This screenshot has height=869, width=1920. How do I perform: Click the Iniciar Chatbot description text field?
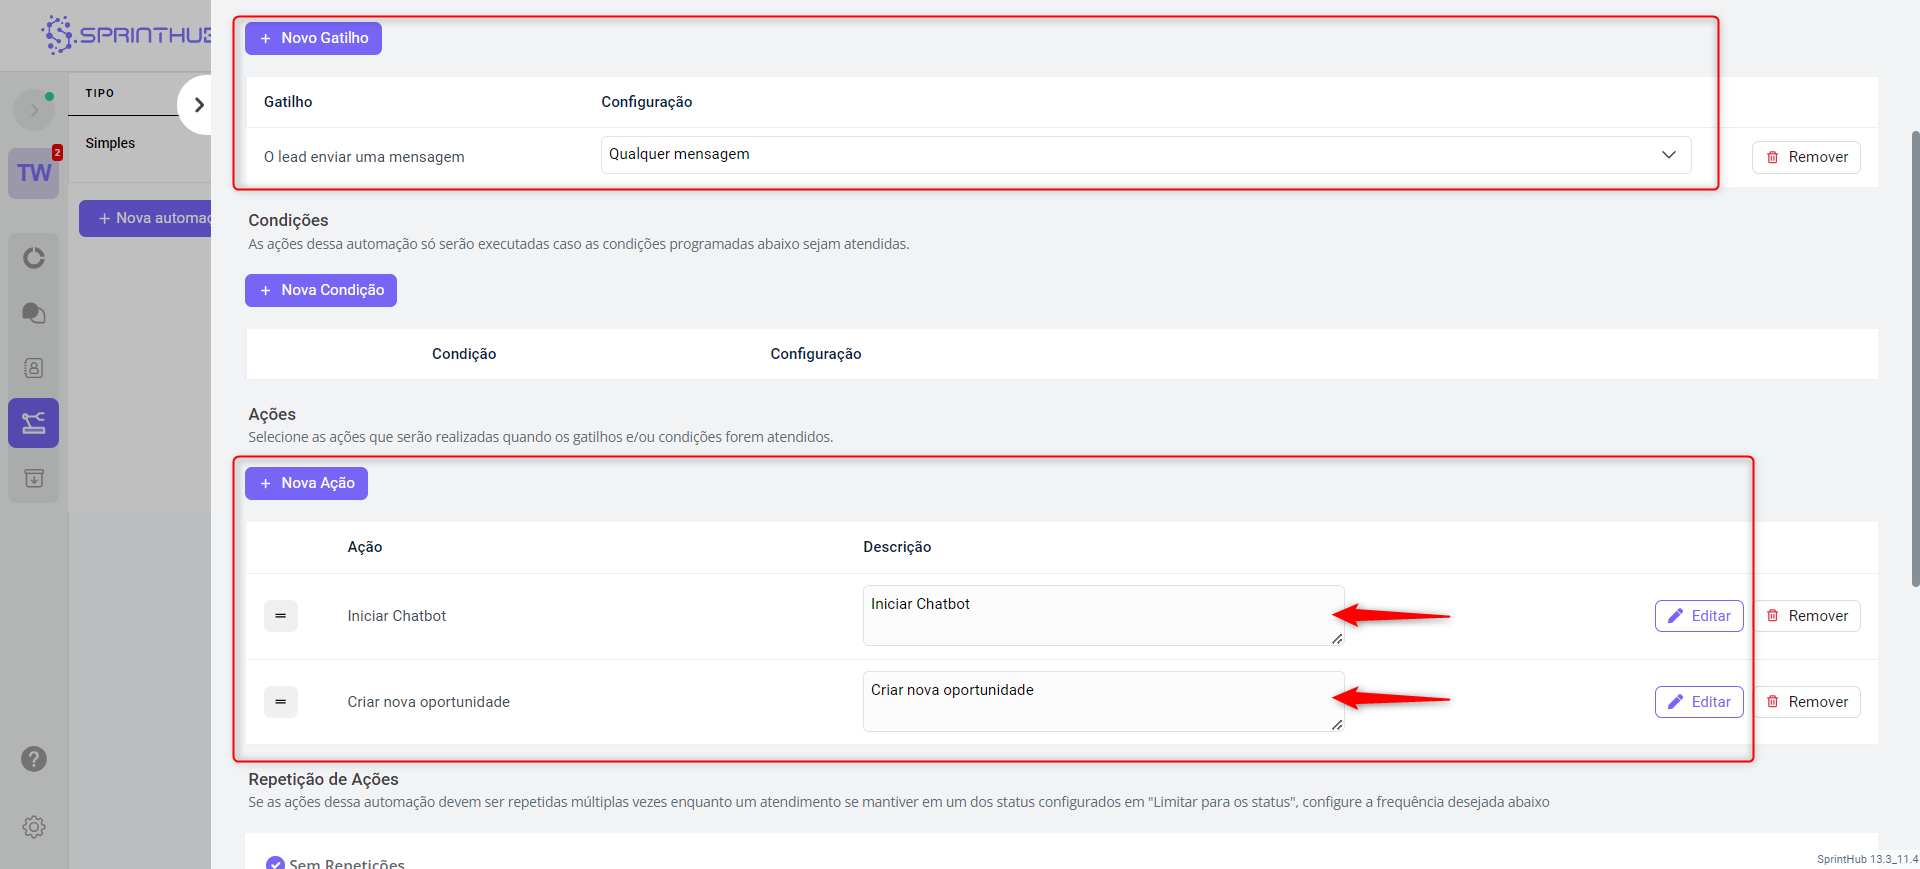1102,615
